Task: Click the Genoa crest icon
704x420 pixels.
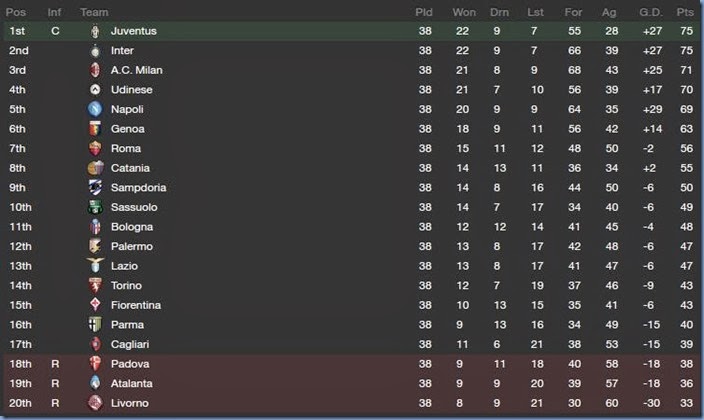Action: pyautogui.click(x=95, y=129)
